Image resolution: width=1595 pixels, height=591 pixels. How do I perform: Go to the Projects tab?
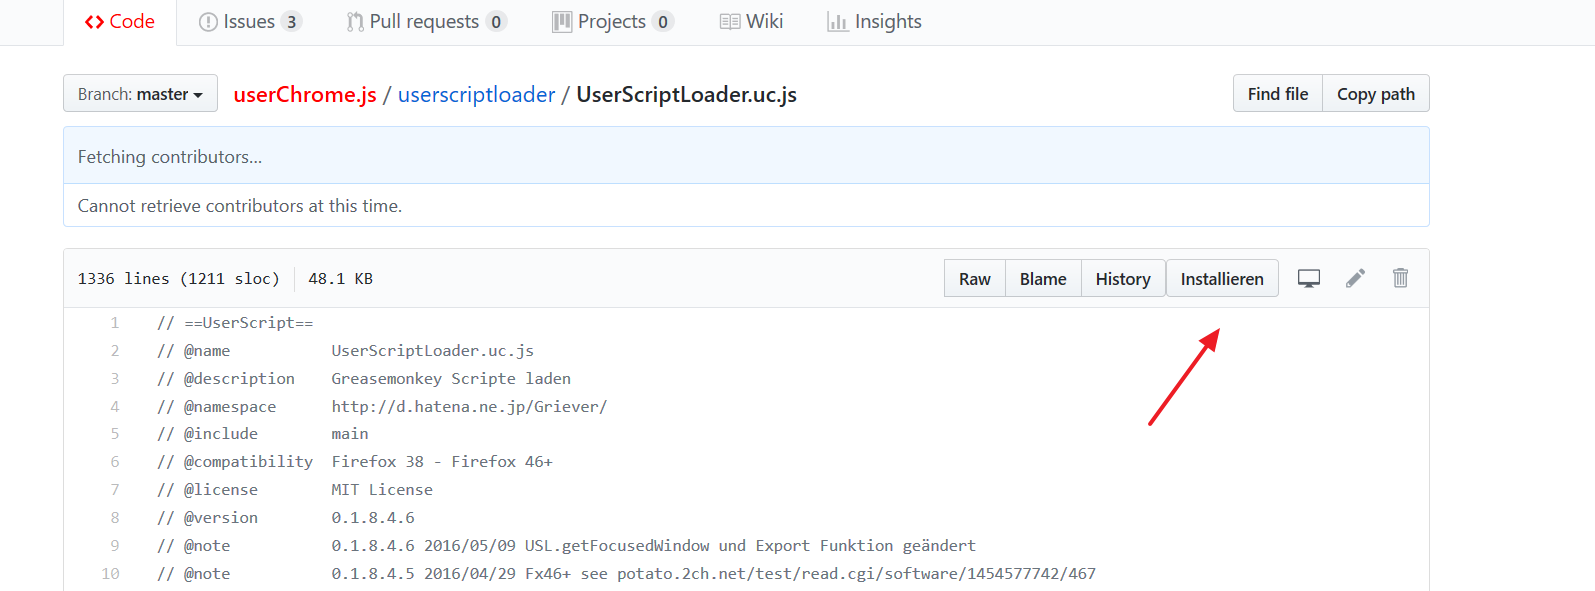pos(612,22)
